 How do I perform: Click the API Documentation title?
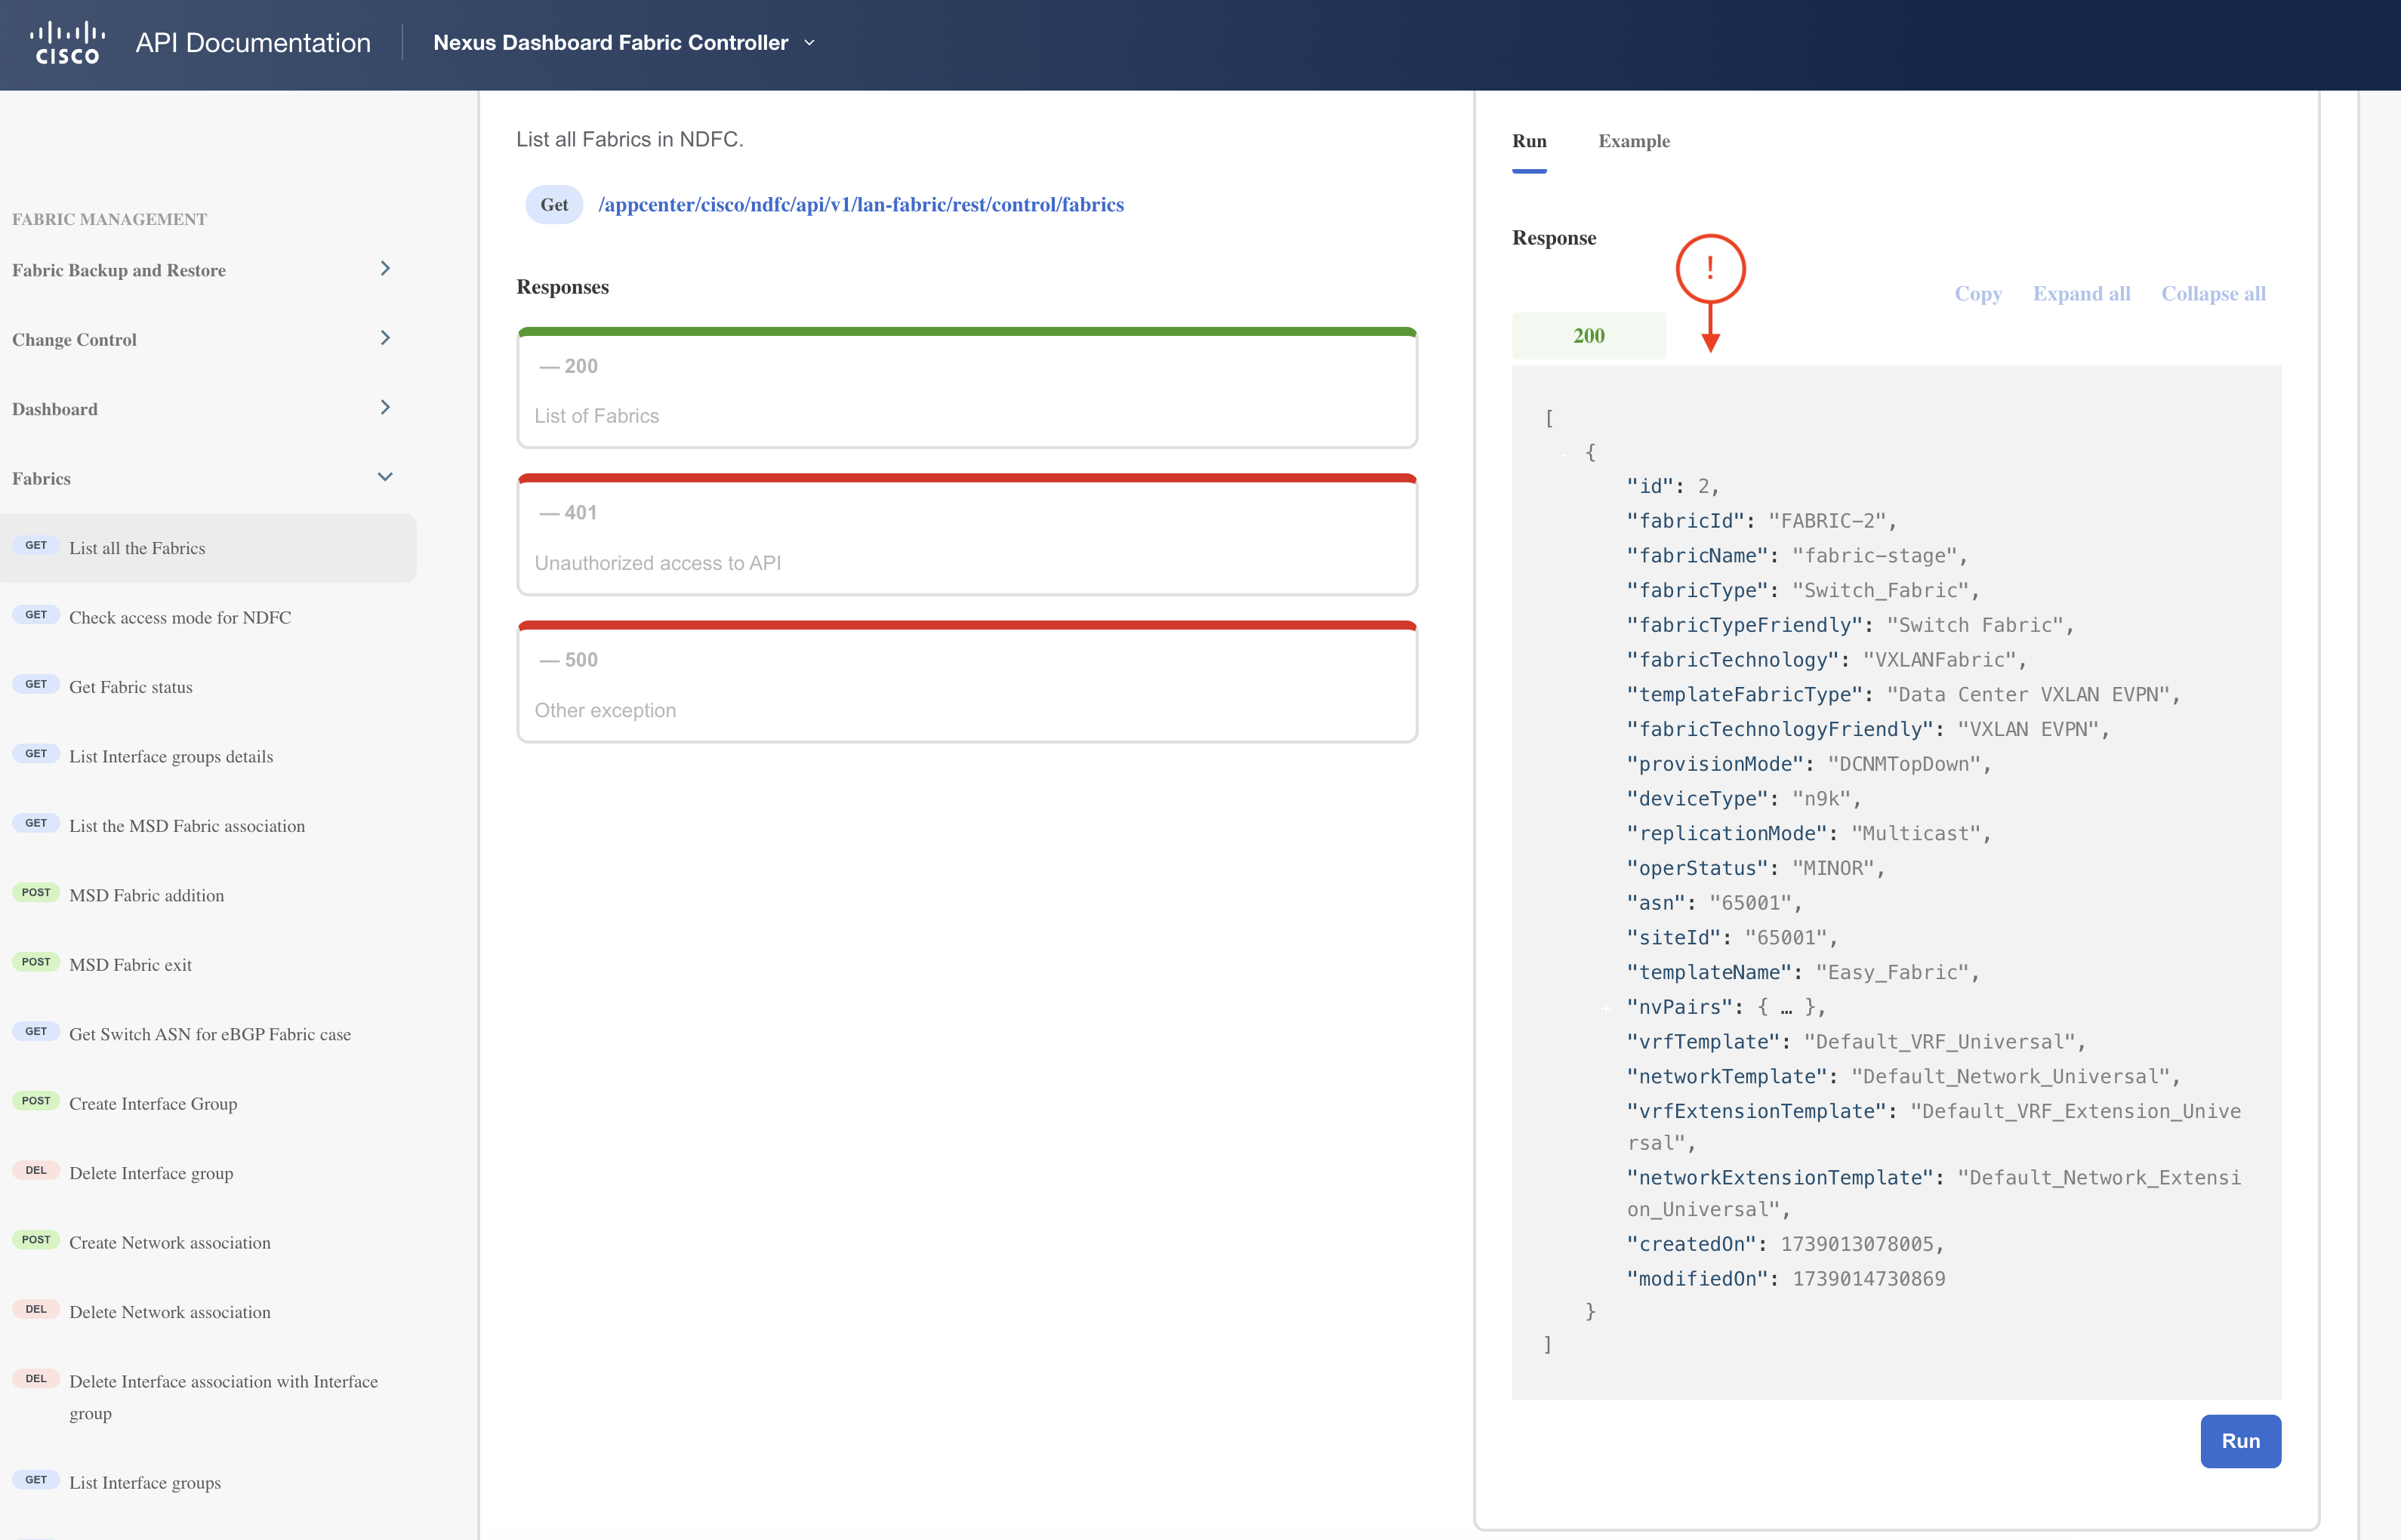pos(253,43)
